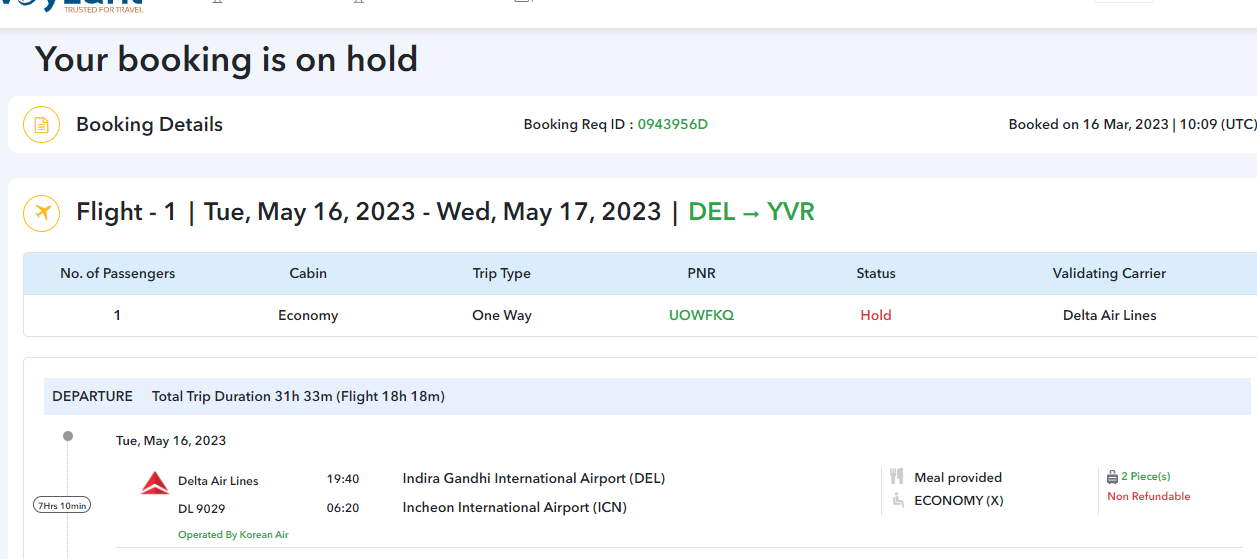1257x559 pixels.
Task: Click the airplane icon beside Flight - 1
Action: pos(41,212)
